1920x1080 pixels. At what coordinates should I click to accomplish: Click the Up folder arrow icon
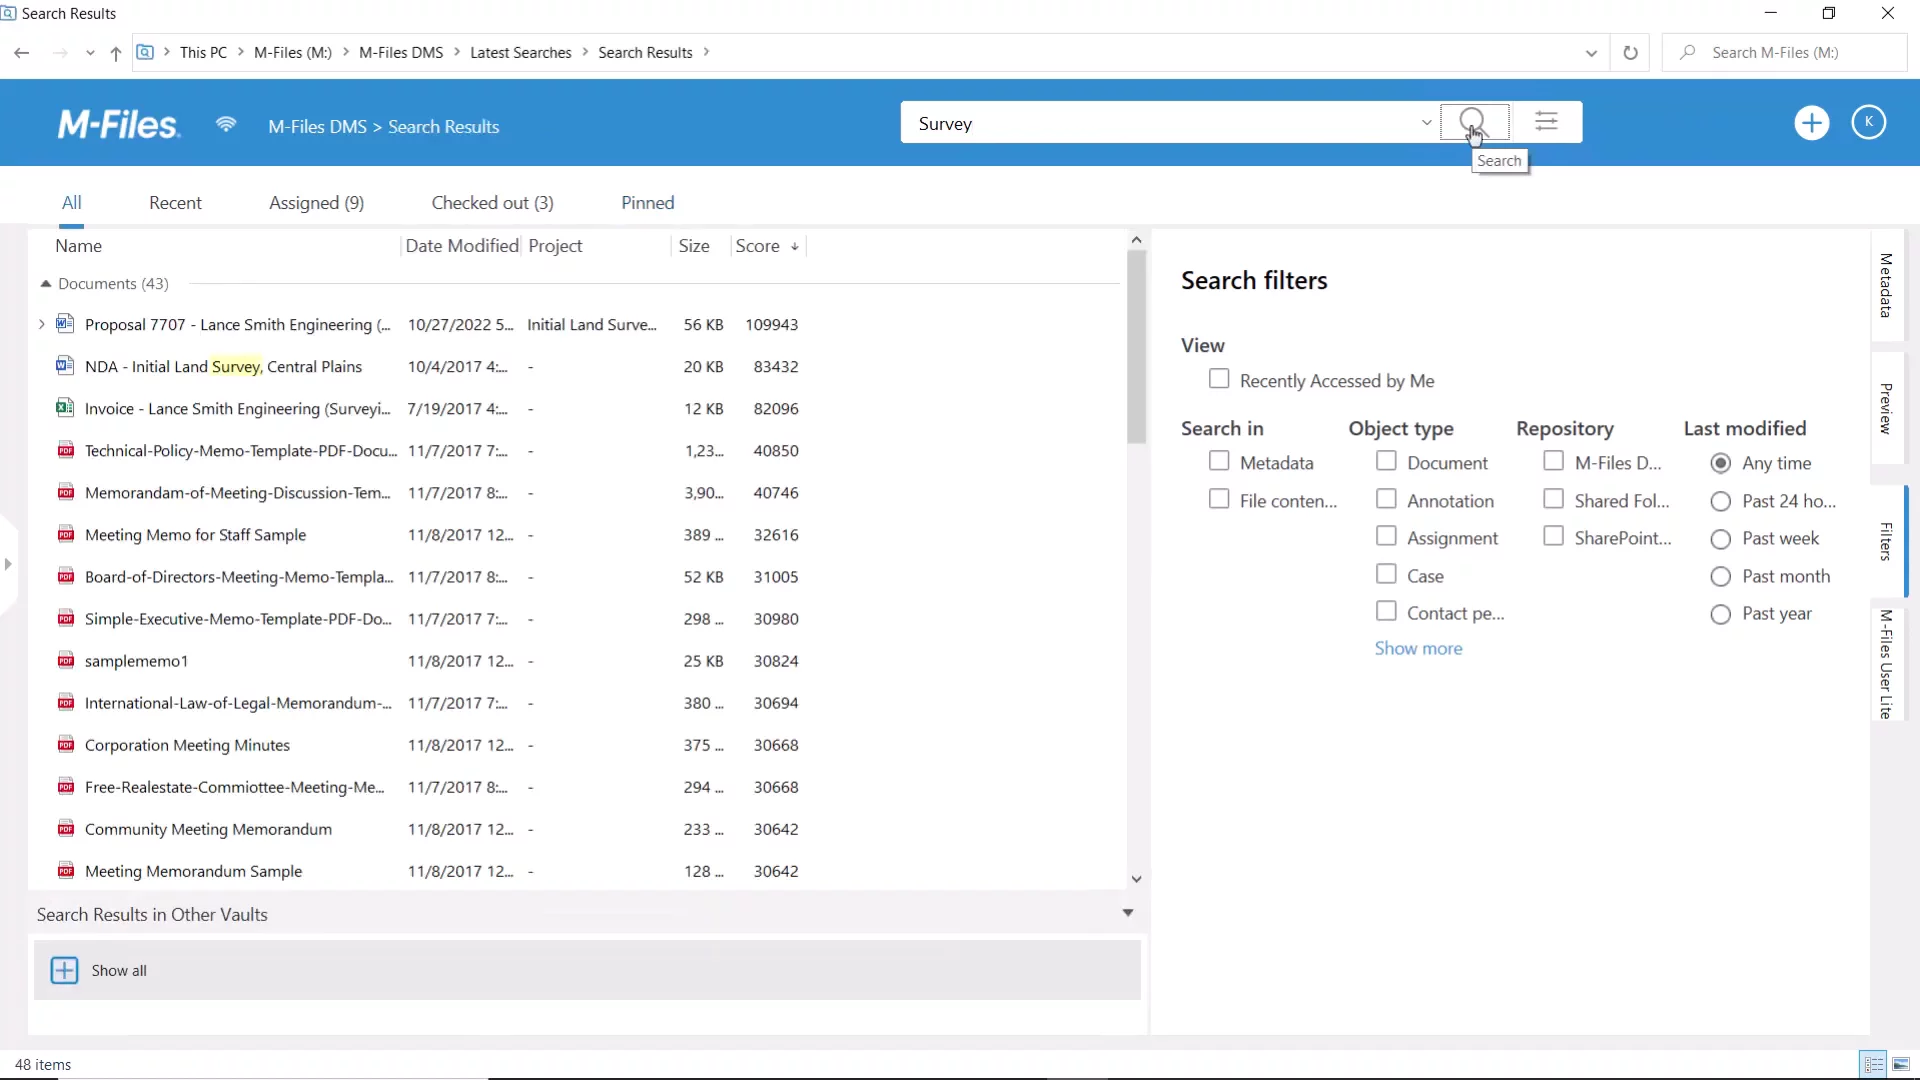[116, 53]
